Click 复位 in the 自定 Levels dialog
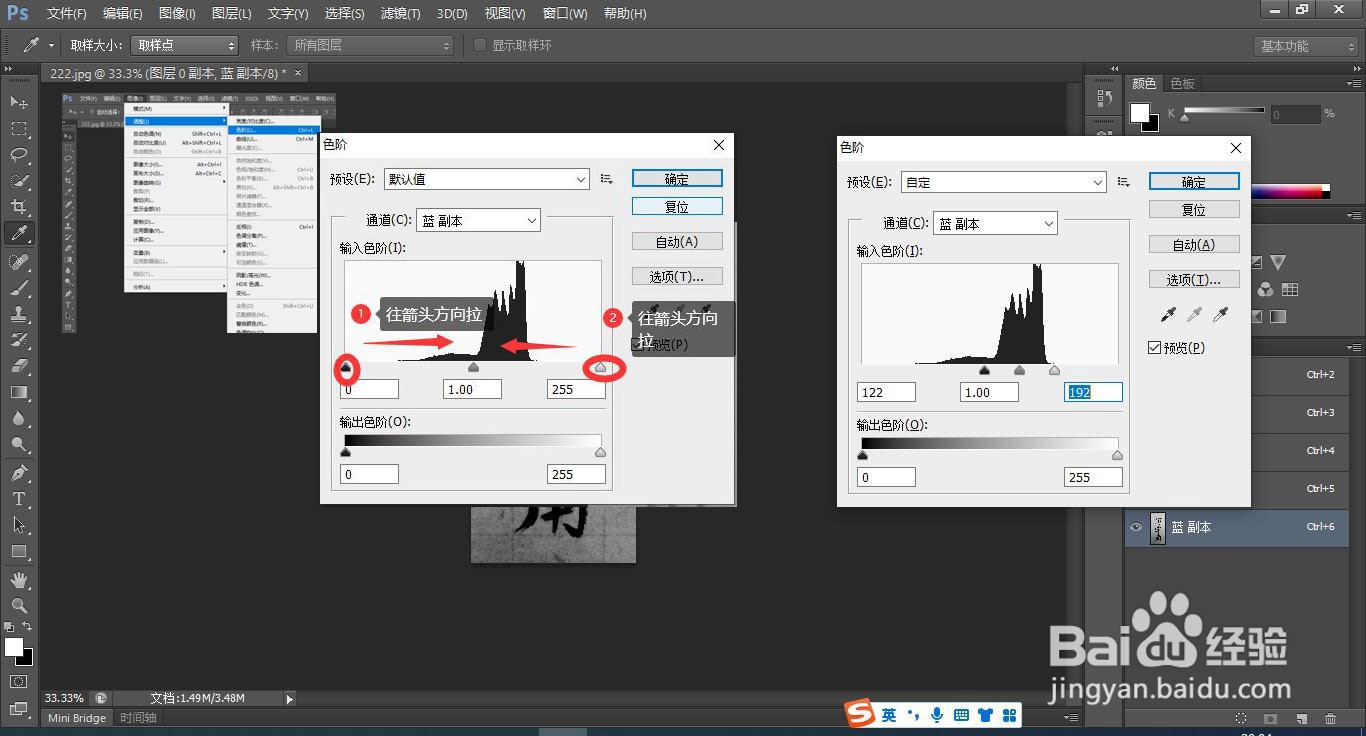 1194,210
